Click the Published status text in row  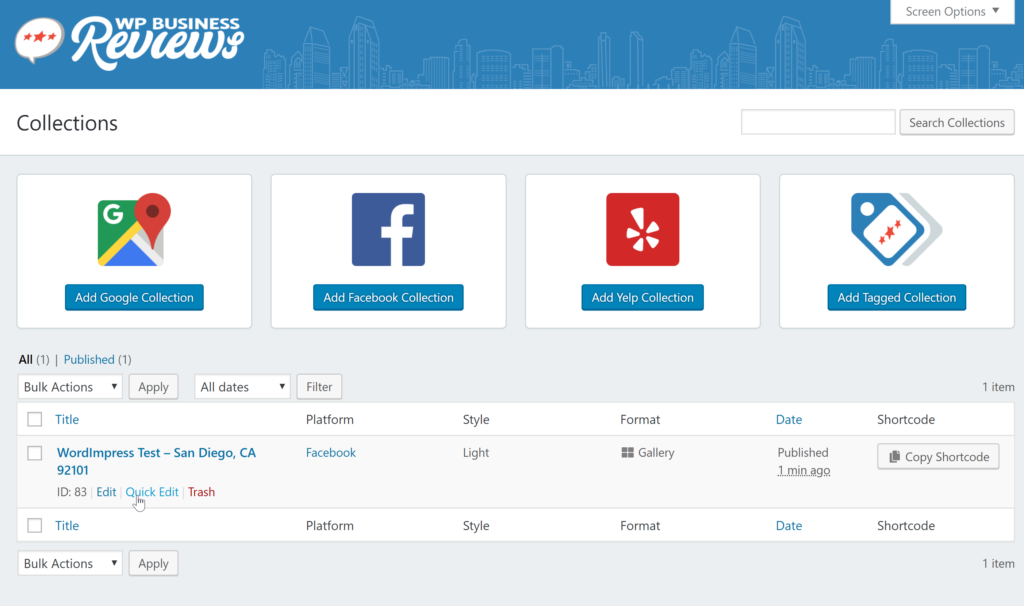pos(803,453)
